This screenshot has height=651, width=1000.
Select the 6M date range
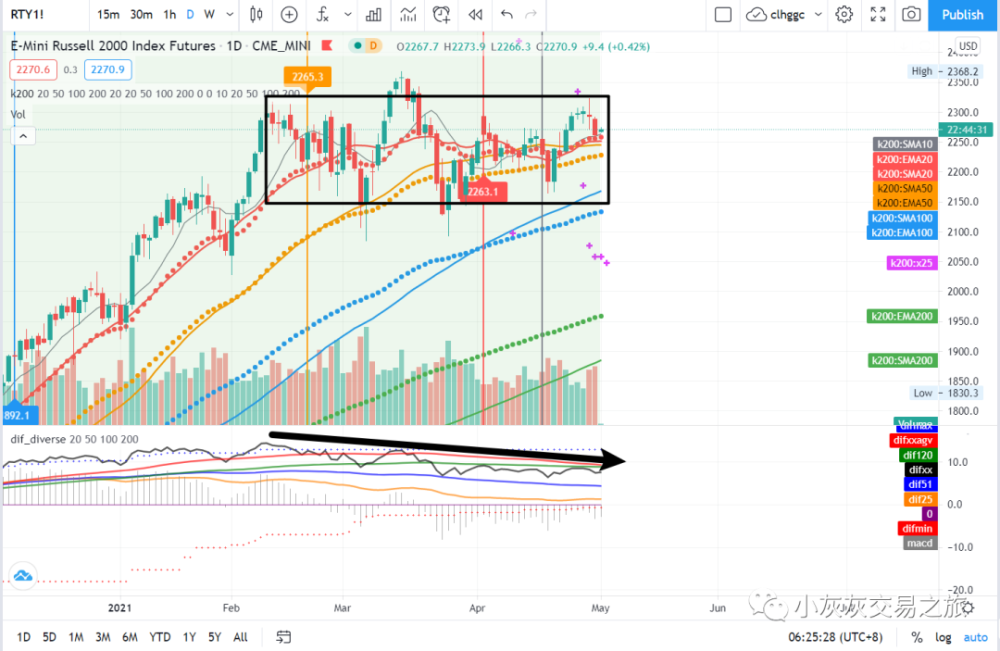coord(129,637)
